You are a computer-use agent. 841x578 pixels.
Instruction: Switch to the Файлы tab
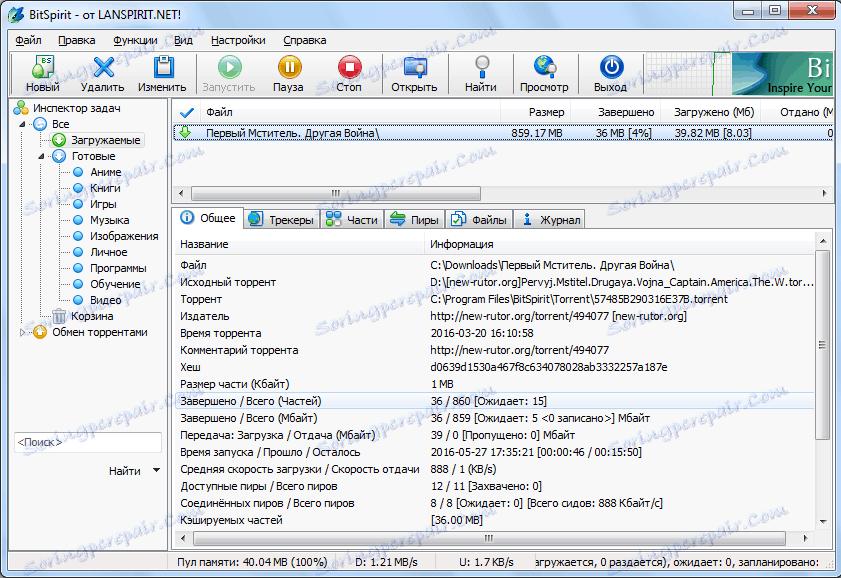tap(479, 220)
